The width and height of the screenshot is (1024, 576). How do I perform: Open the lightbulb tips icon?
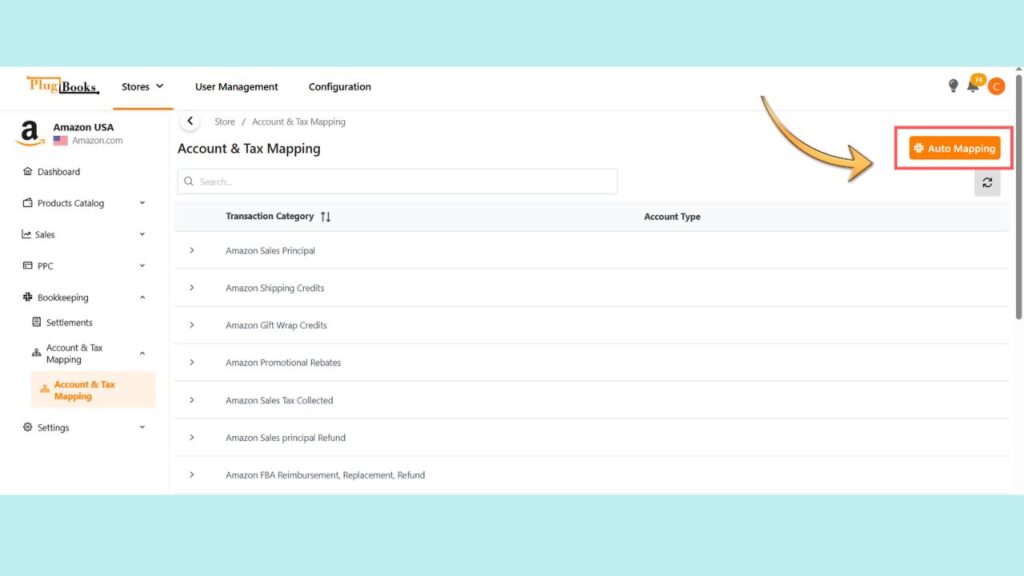(953, 86)
